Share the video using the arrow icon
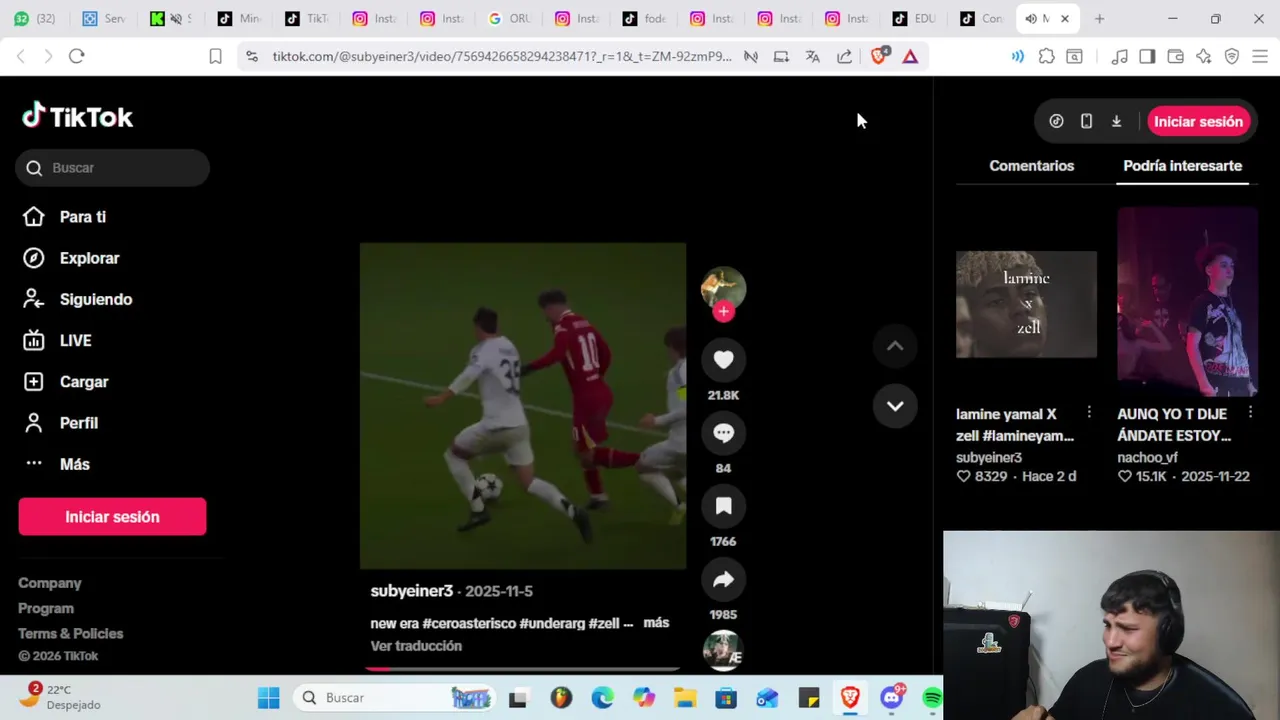 pyautogui.click(x=723, y=579)
